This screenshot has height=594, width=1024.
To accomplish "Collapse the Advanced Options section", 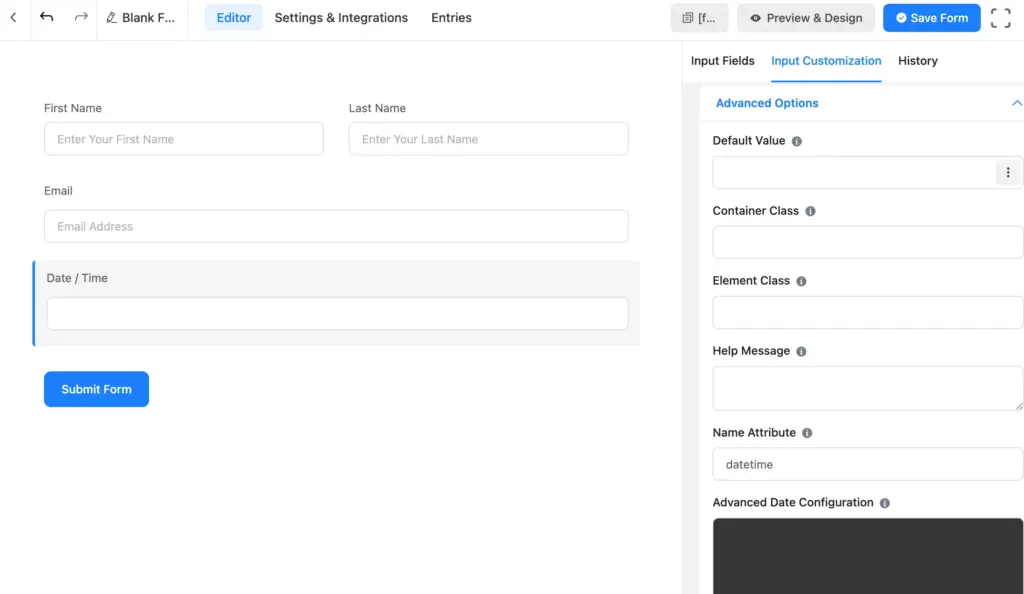I will pos(1017,103).
